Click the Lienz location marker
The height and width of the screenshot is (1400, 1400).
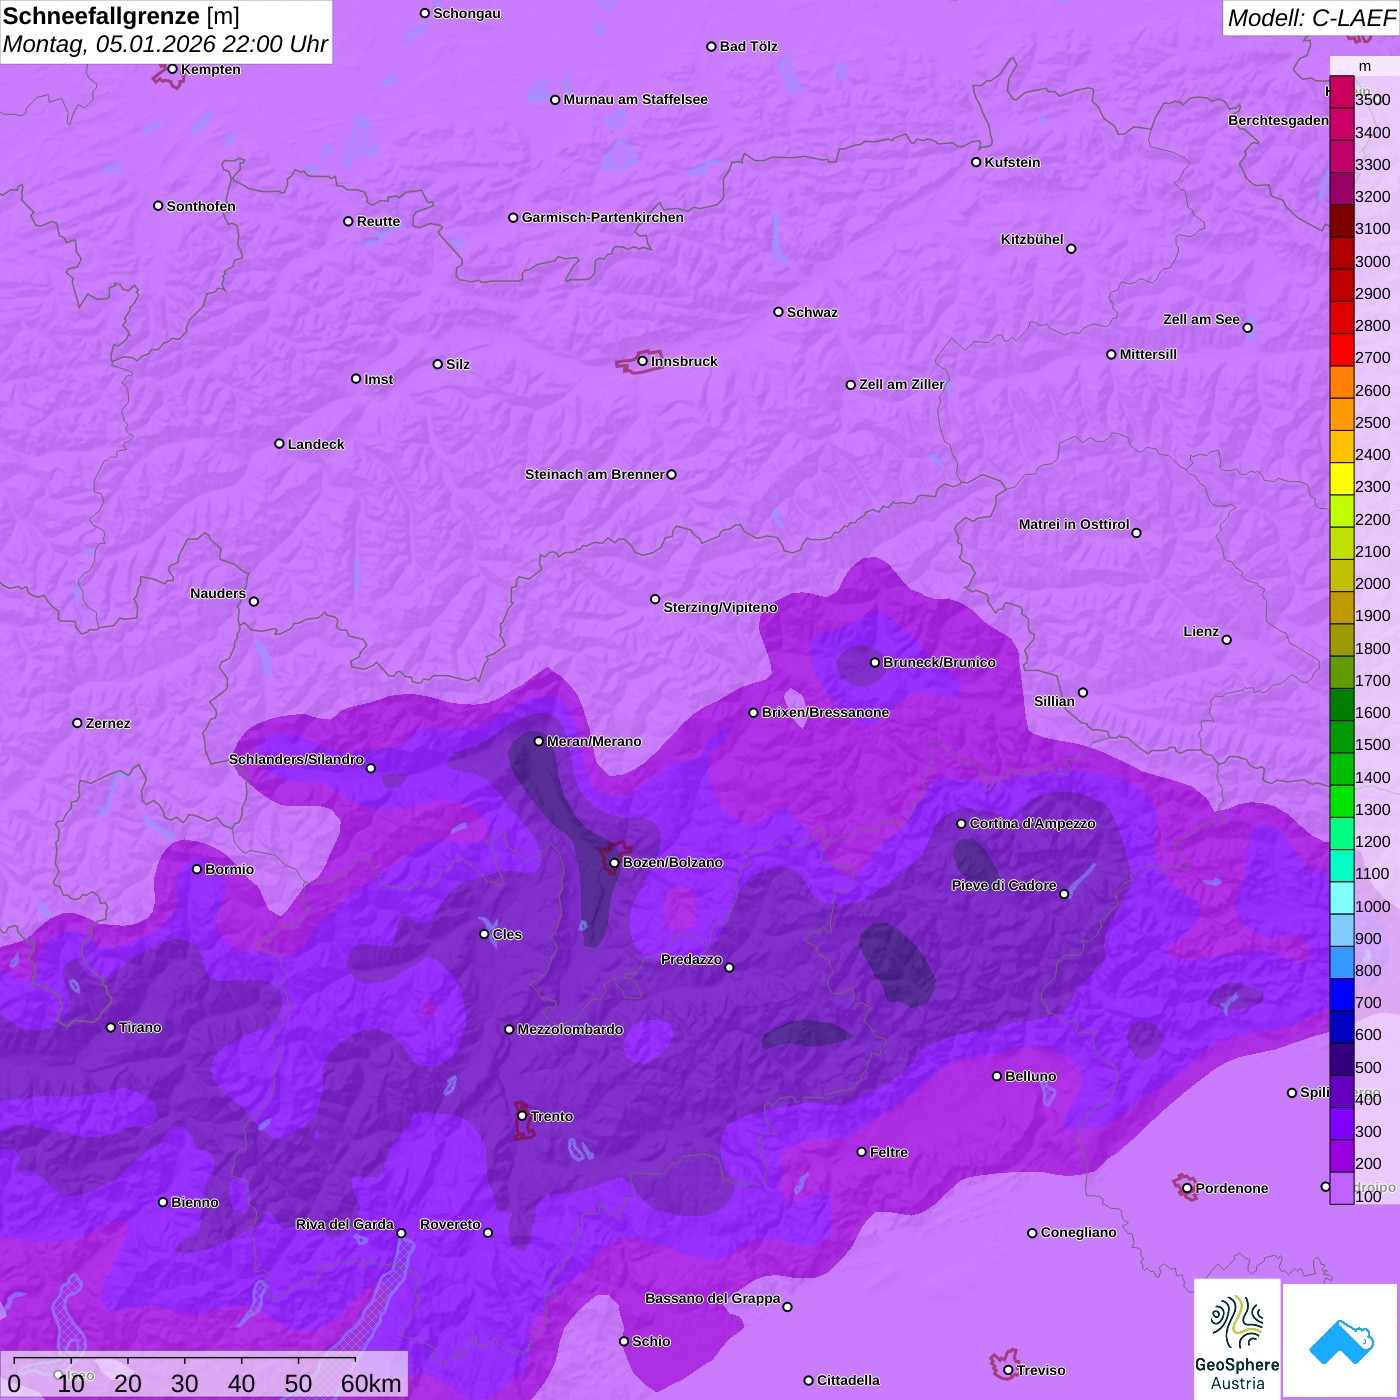pyautogui.click(x=1227, y=640)
